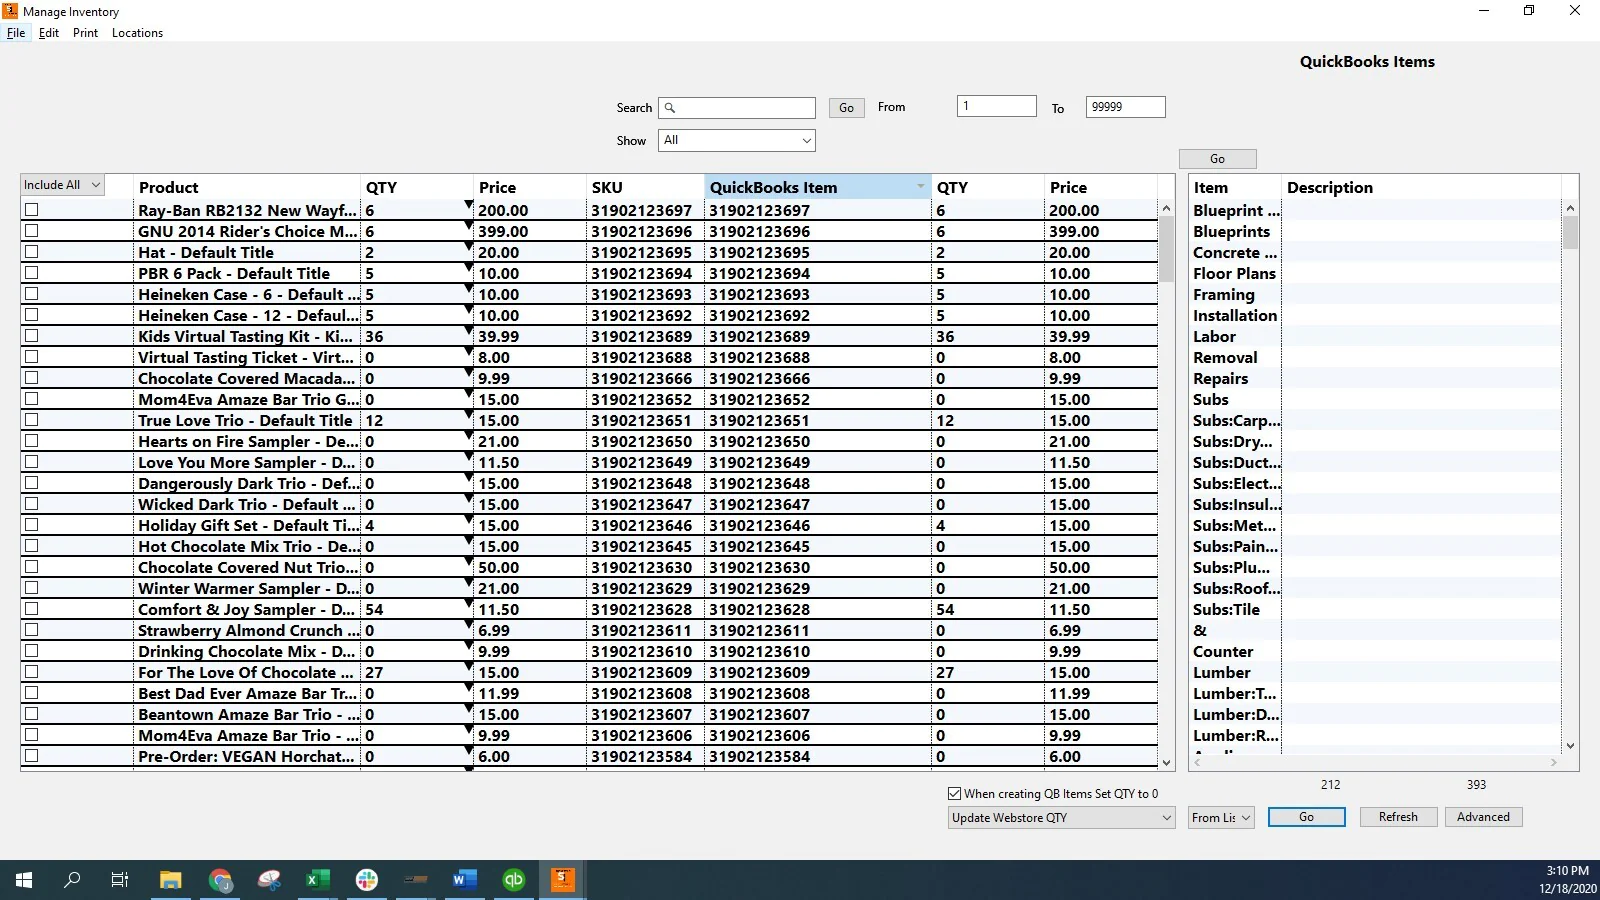The height and width of the screenshot is (900, 1600).
Task: Open Word from the taskbar
Action: pos(464,880)
